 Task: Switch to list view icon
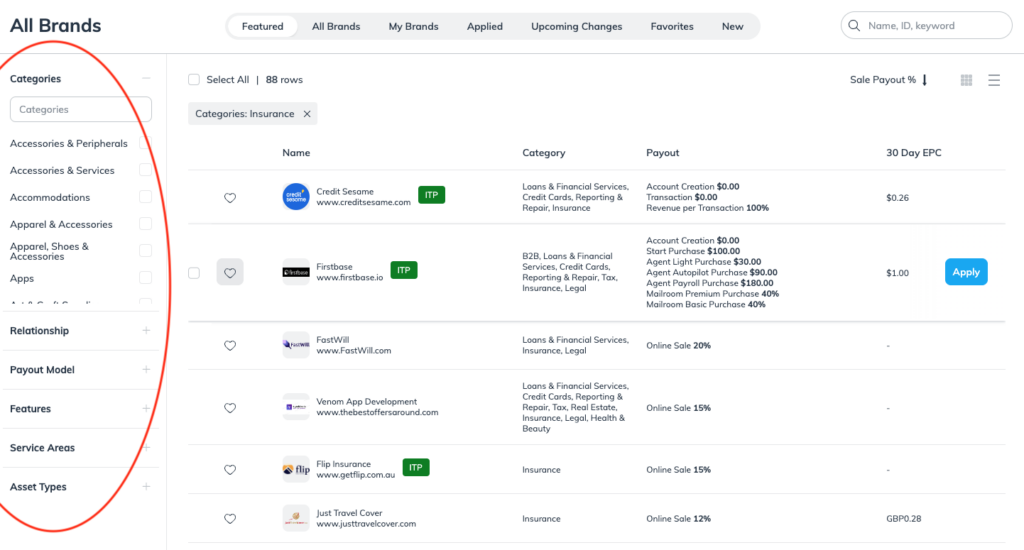coord(994,80)
